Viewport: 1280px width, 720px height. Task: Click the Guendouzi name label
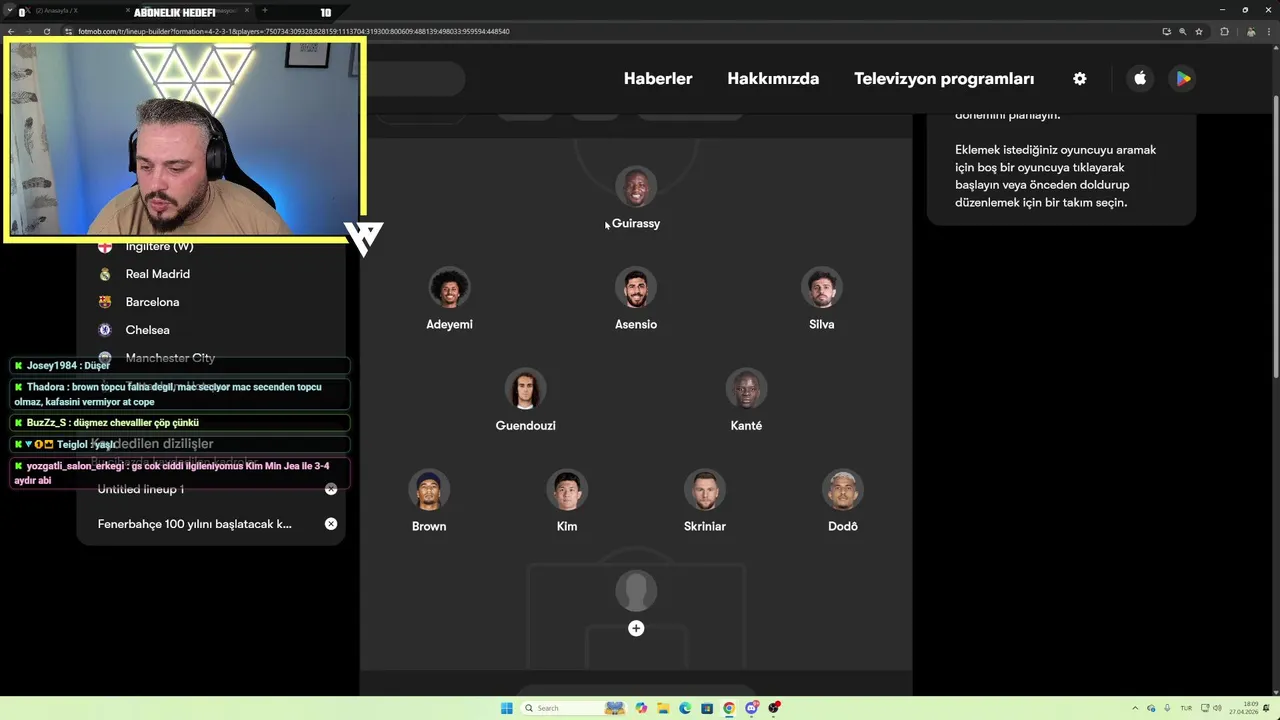[x=526, y=426]
